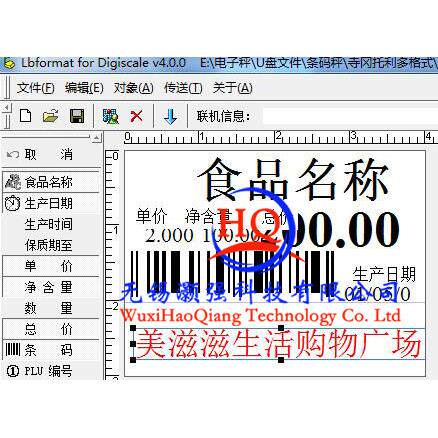Select the 单价 label text on canvas
This screenshot has height=438, width=438.
pos(152,216)
